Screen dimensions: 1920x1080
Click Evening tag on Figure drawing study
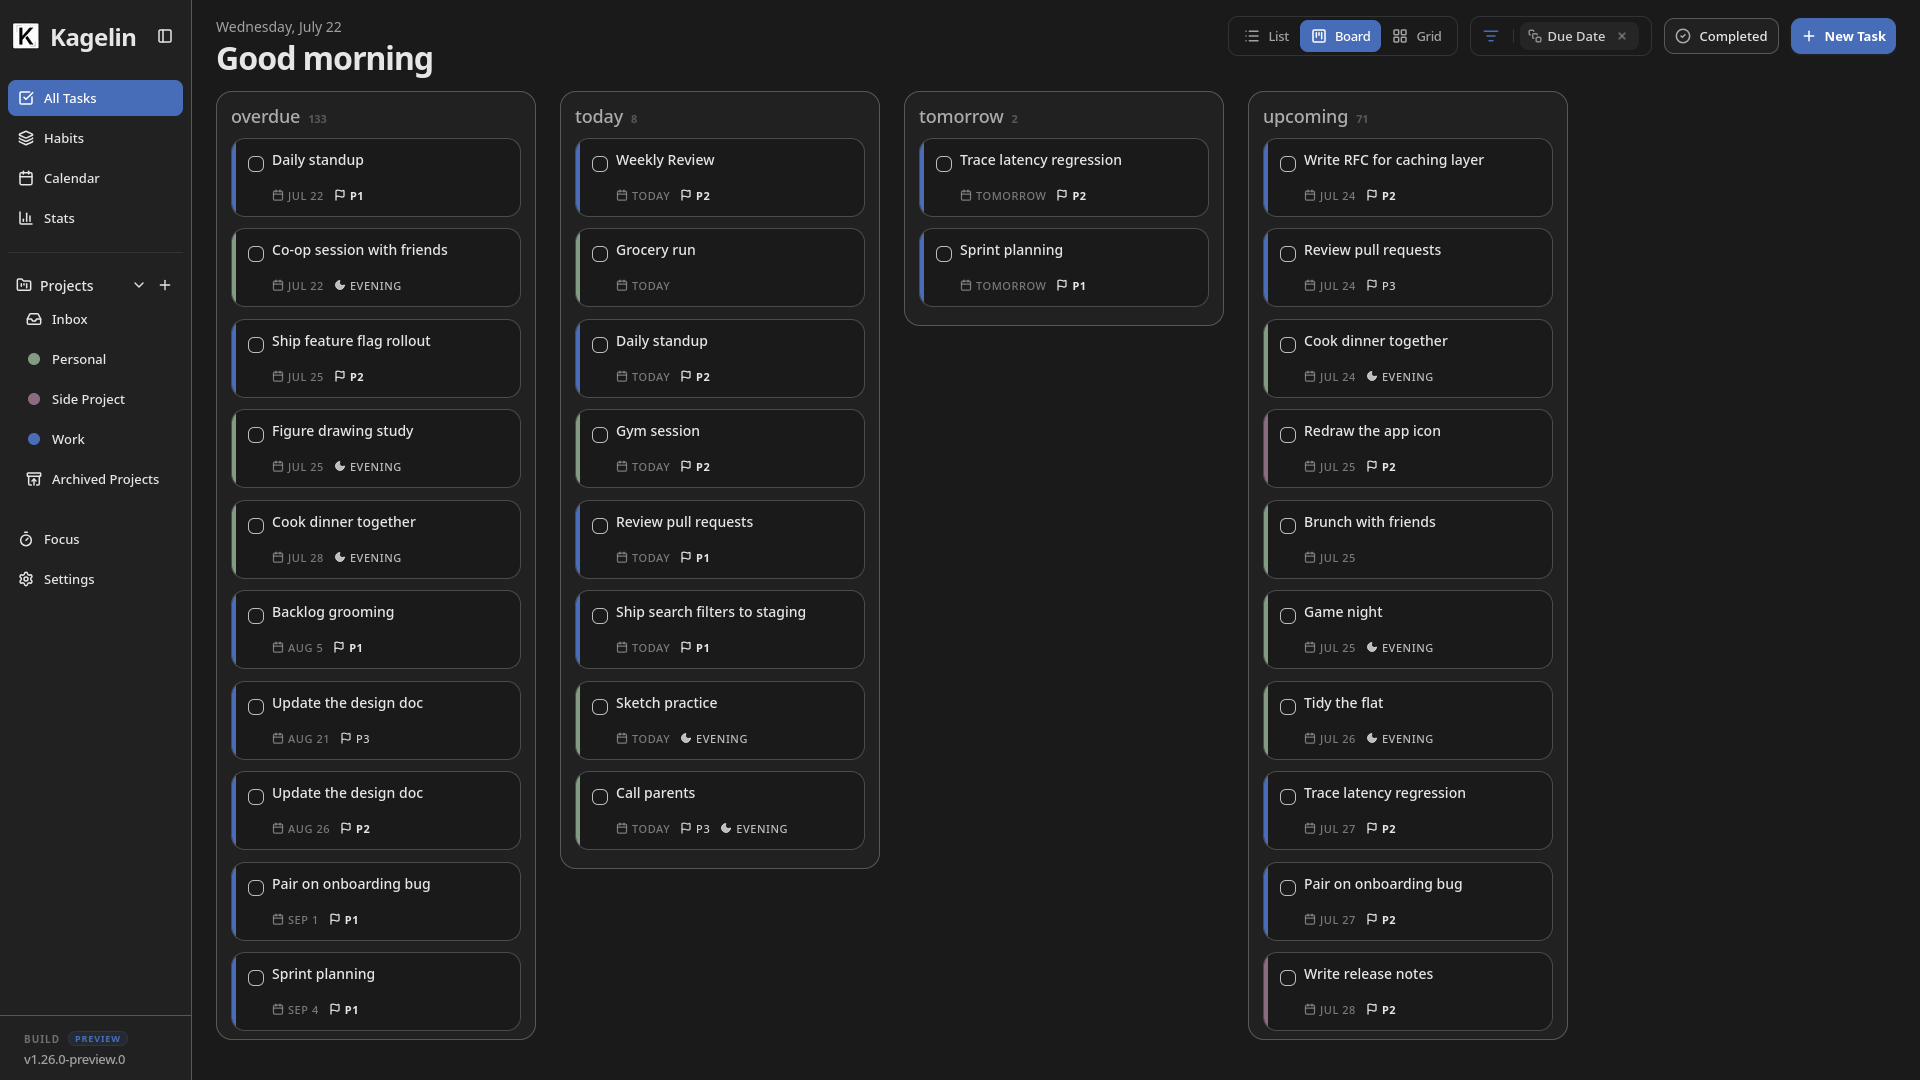click(x=368, y=467)
